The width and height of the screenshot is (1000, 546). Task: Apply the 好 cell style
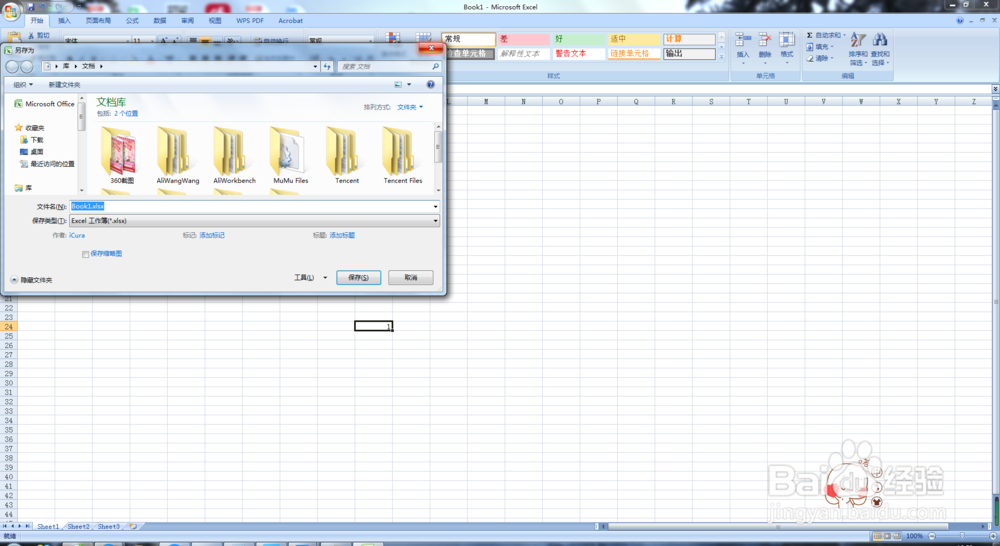click(578, 39)
